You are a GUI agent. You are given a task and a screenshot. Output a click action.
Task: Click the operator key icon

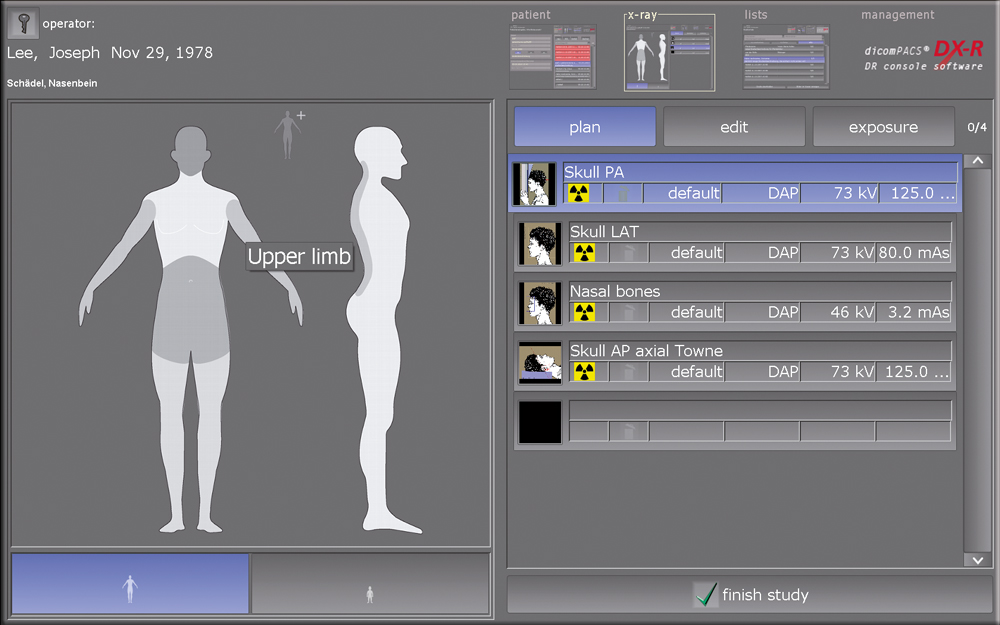pyautogui.click(x=22, y=22)
